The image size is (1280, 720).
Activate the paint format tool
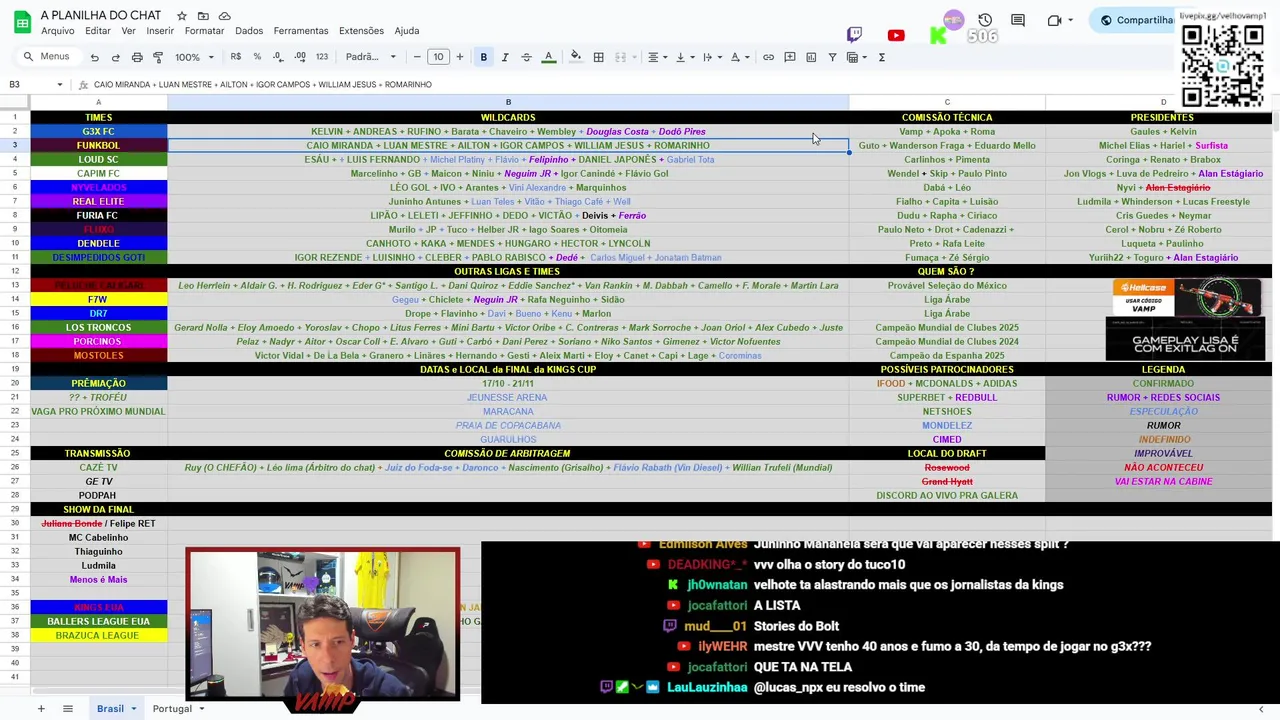point(158,57)
